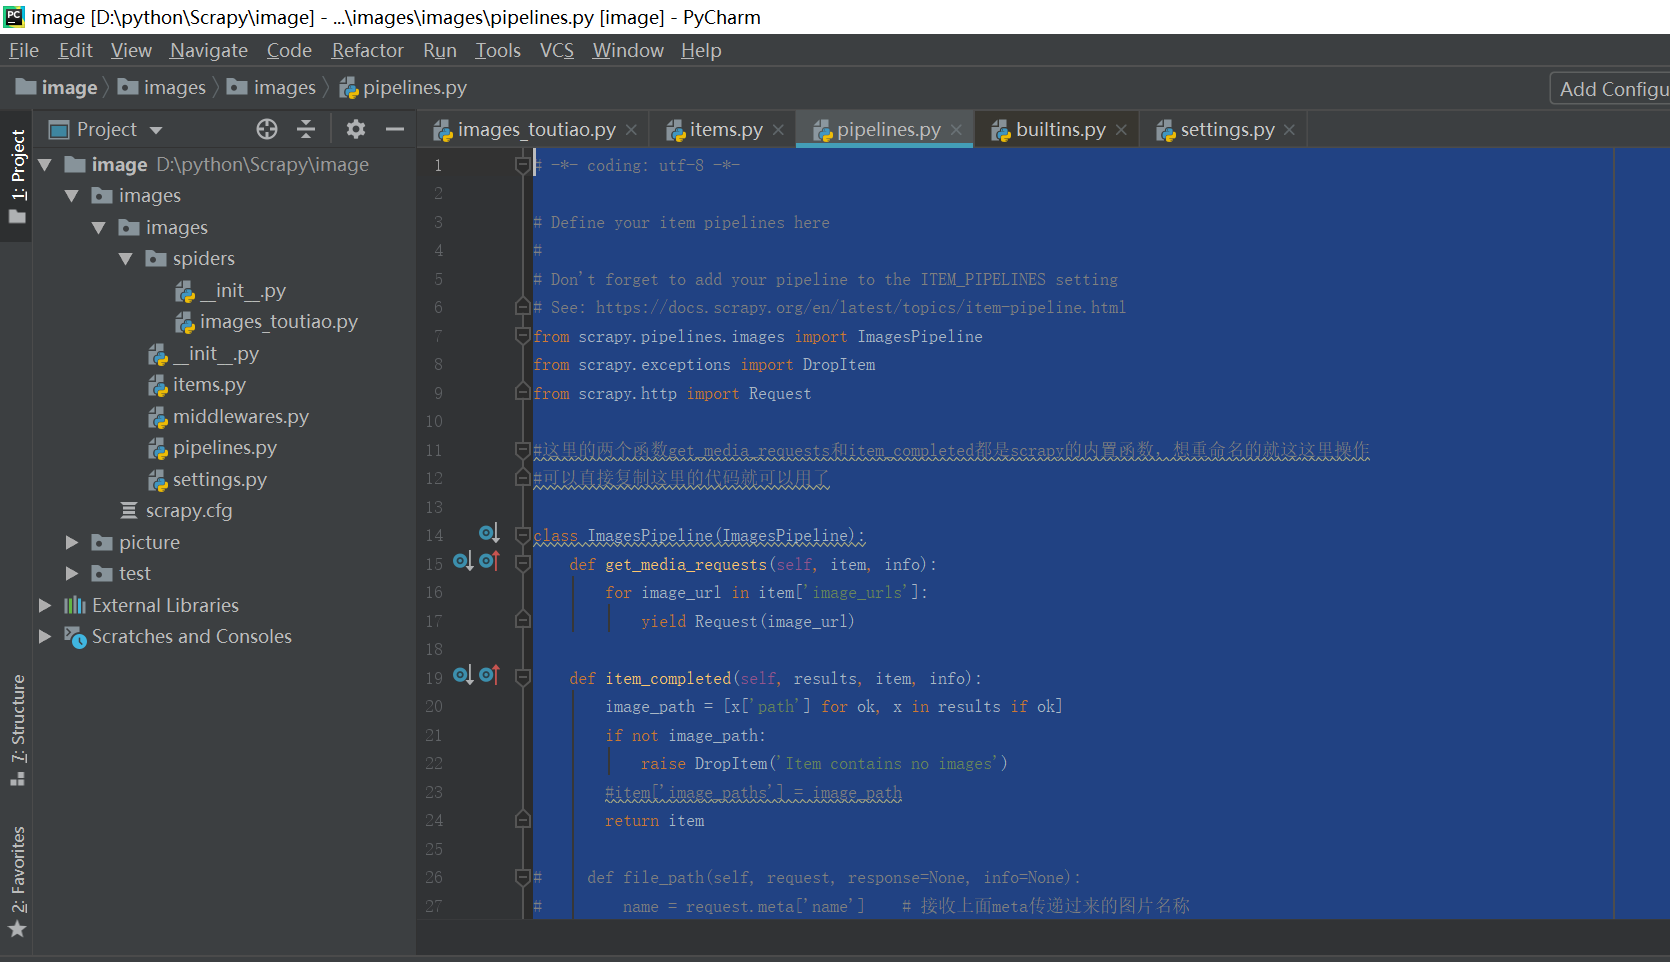Close the images_toutiao.py tab
The image size is (1670, 962).
coord(631,130)
